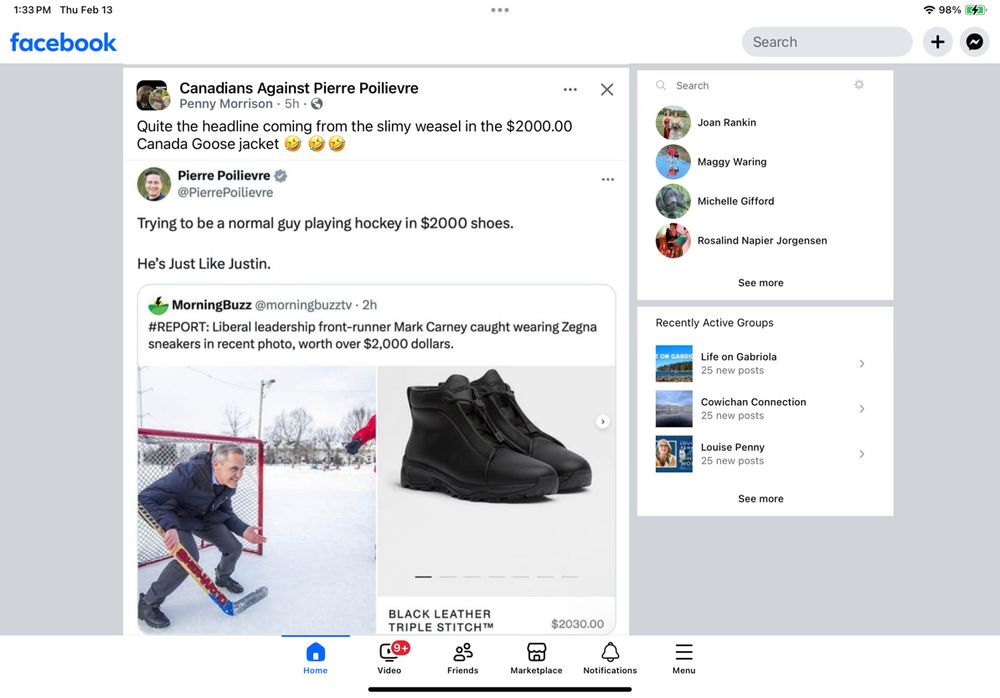Open the Friends tab
The image size is (1000, 698).
coord(462,658)
